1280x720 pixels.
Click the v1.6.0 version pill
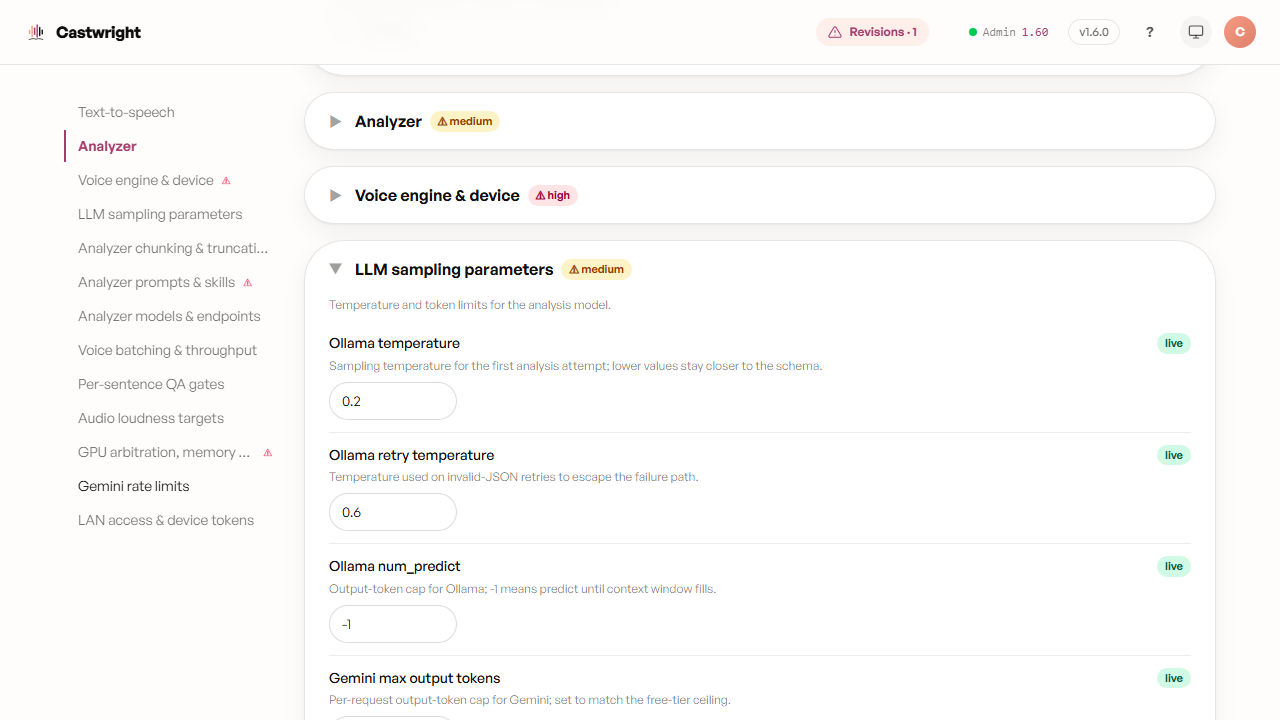tap(1094, 32)
